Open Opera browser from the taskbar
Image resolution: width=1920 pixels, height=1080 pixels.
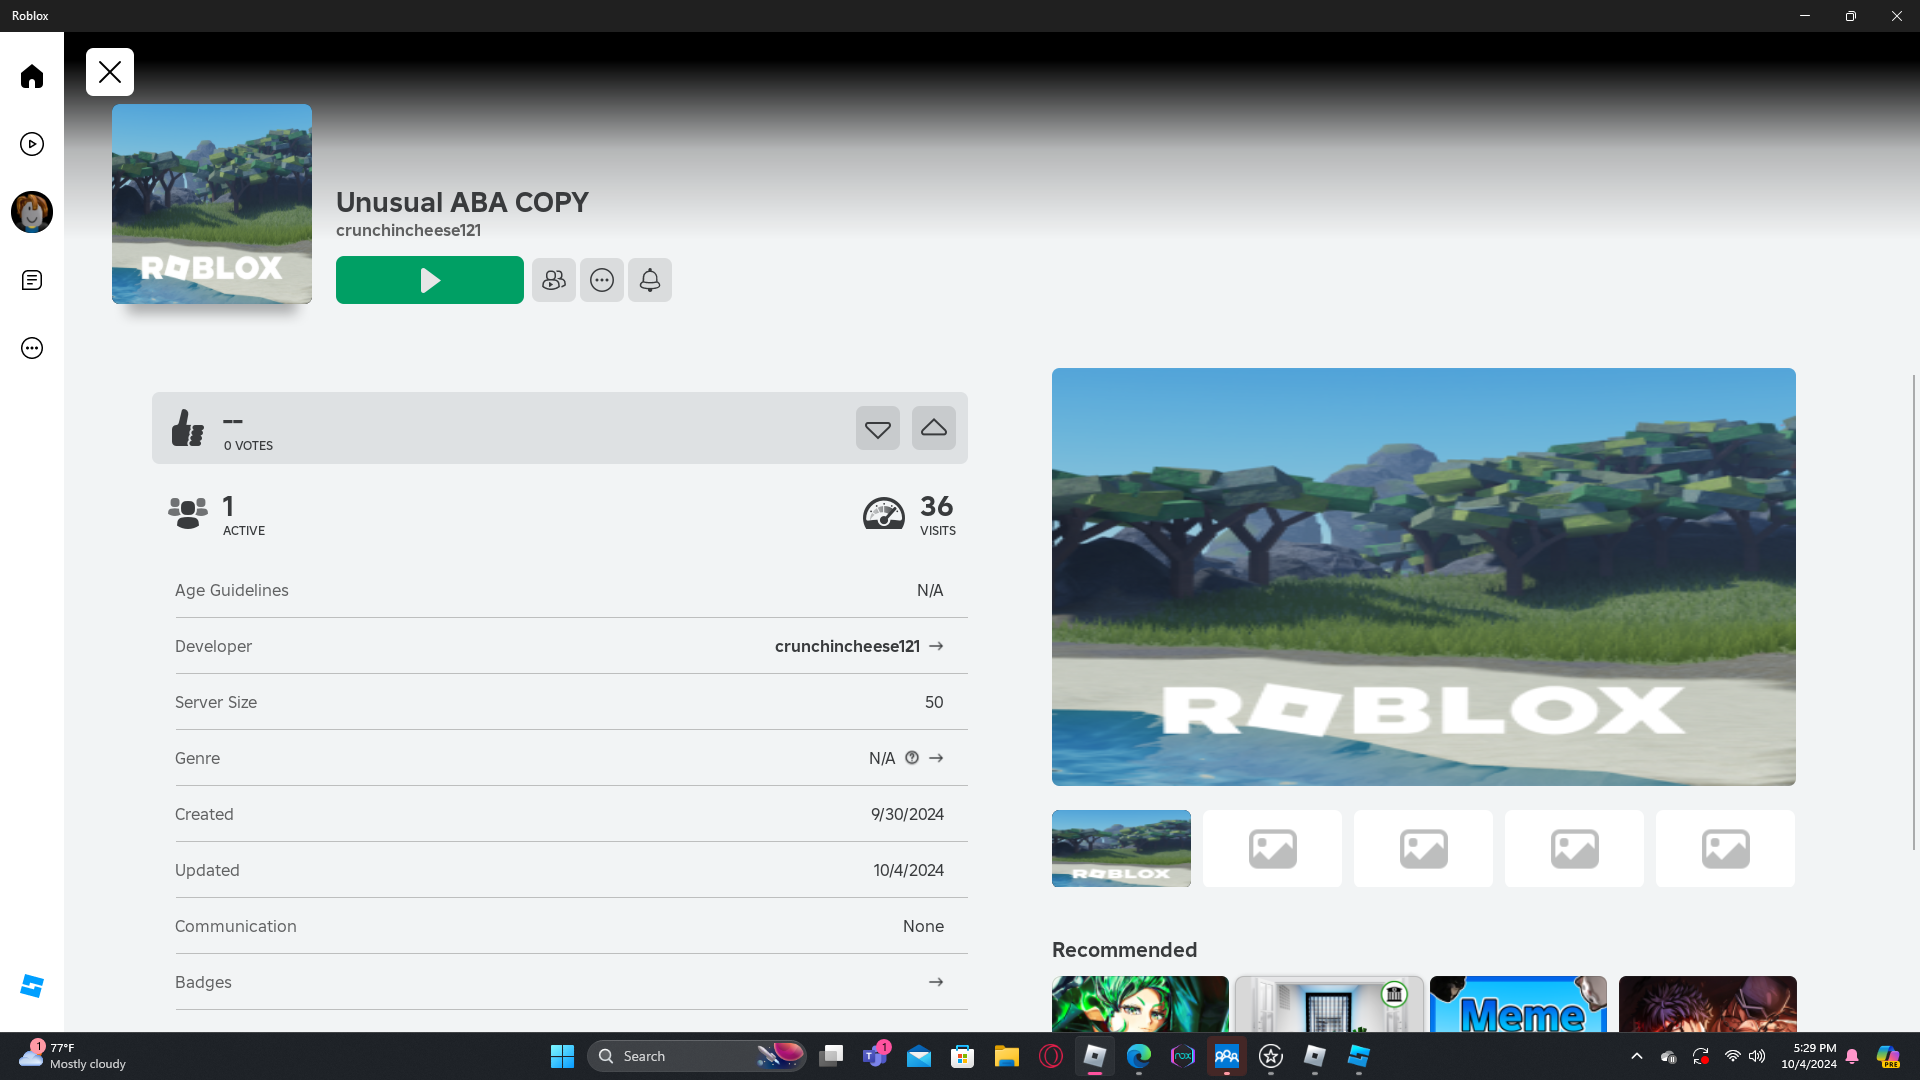pos(1051,1056)
